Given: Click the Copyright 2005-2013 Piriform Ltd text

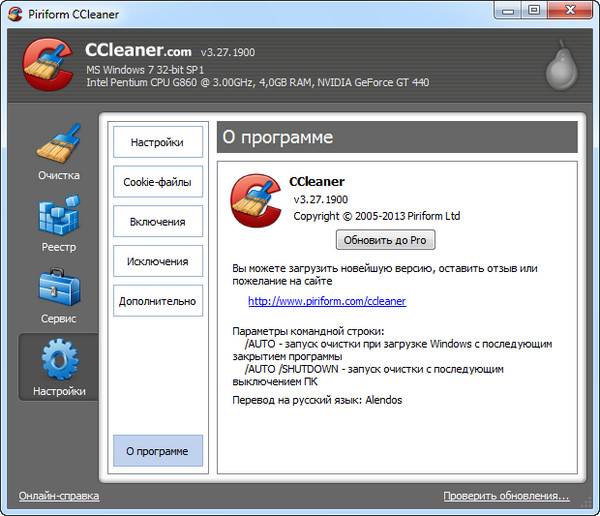Looking at the screenshot, I should 377,216.
